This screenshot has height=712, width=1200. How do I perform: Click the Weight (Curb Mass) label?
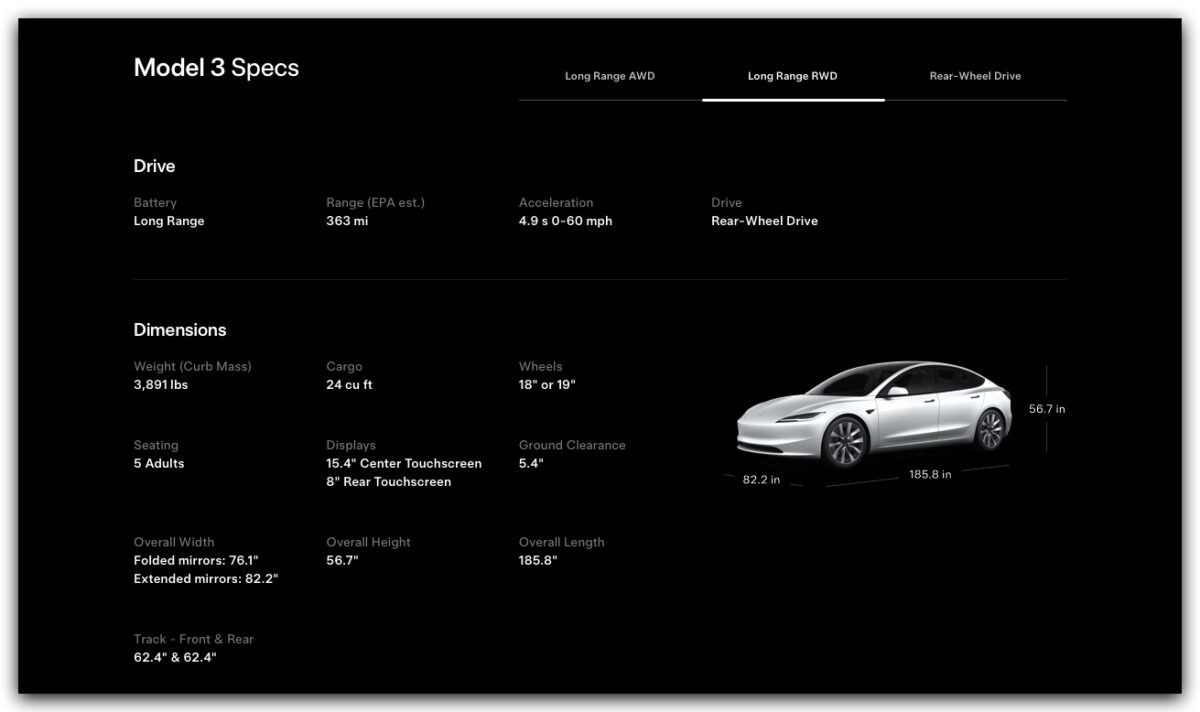point(193,367)
